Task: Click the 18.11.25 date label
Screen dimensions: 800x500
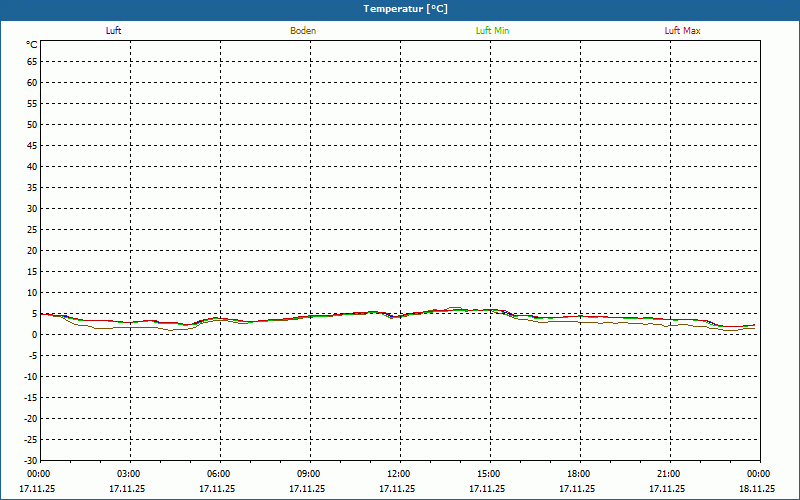Action: [757, 489]
